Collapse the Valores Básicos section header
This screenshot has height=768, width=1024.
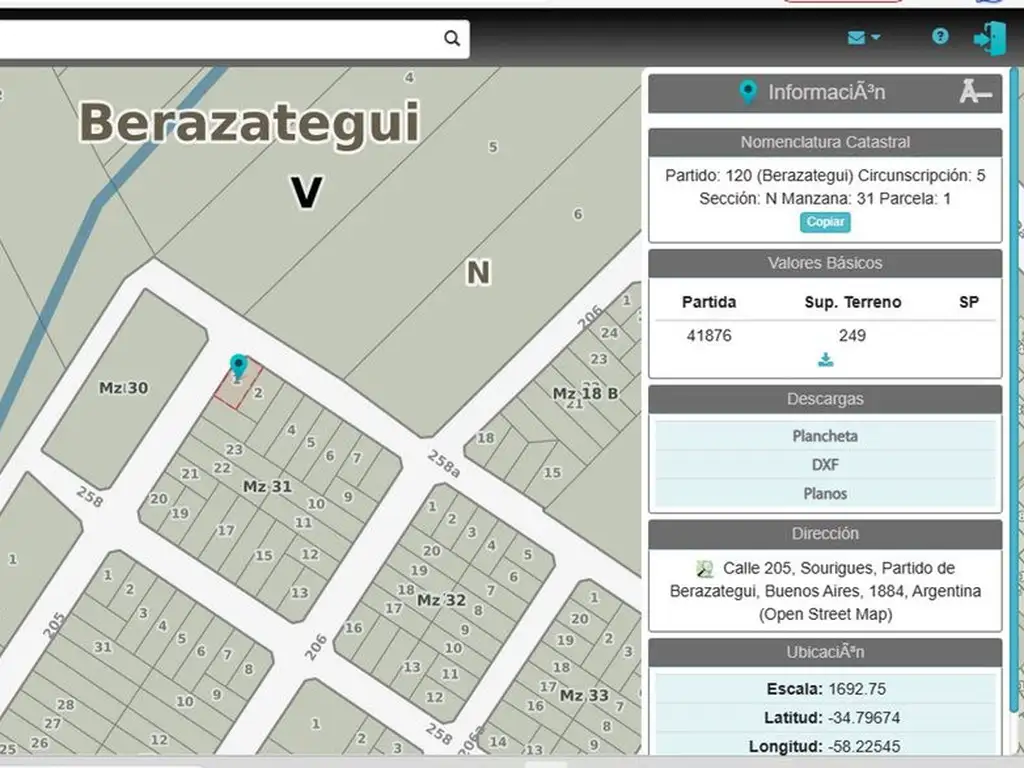pyautogui.click(x=825, y=263)
